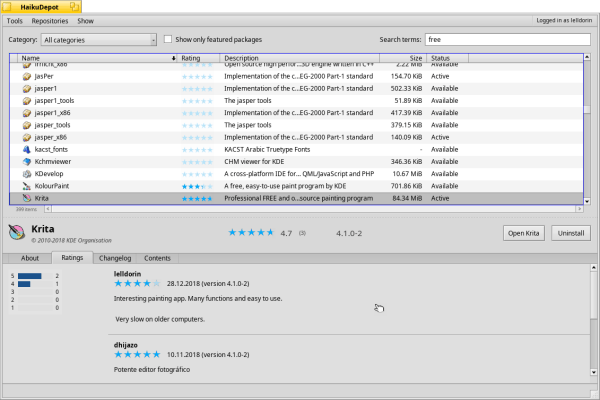This screenshot has height=400, width=600.
Task: Click the Search terms input field
Action: pyautogui.click(x=505, y=40)
